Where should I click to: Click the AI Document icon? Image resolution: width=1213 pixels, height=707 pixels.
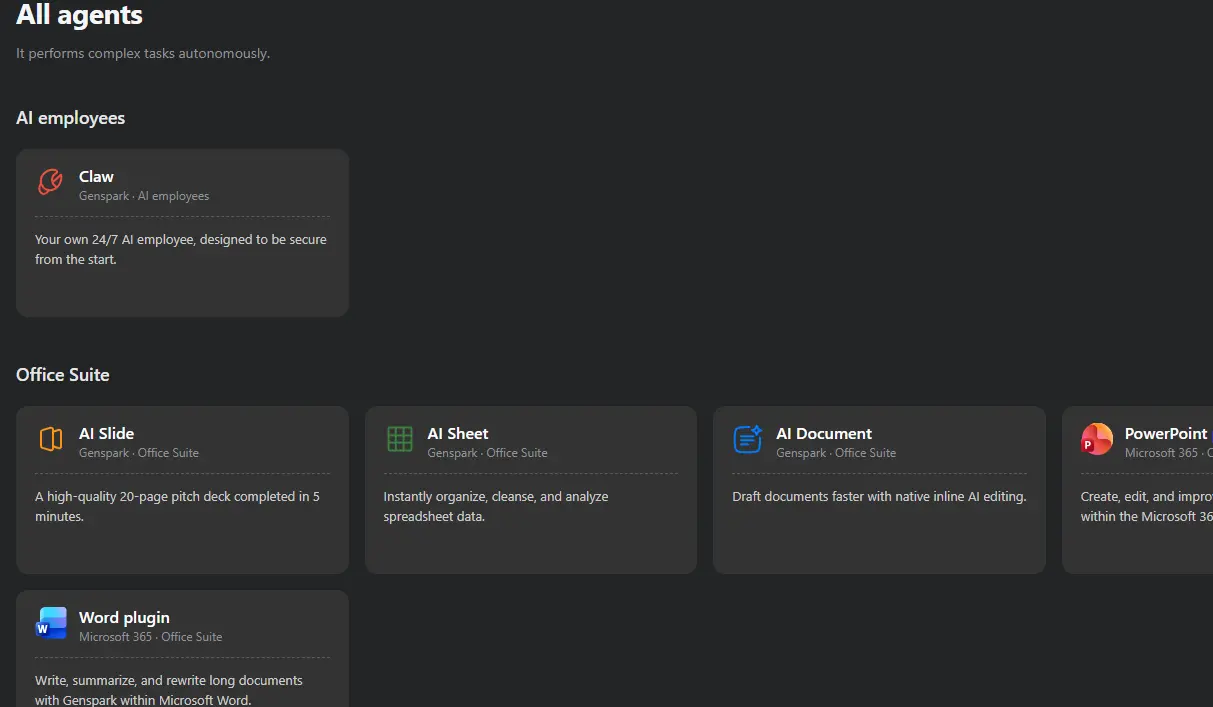(748, 439)
